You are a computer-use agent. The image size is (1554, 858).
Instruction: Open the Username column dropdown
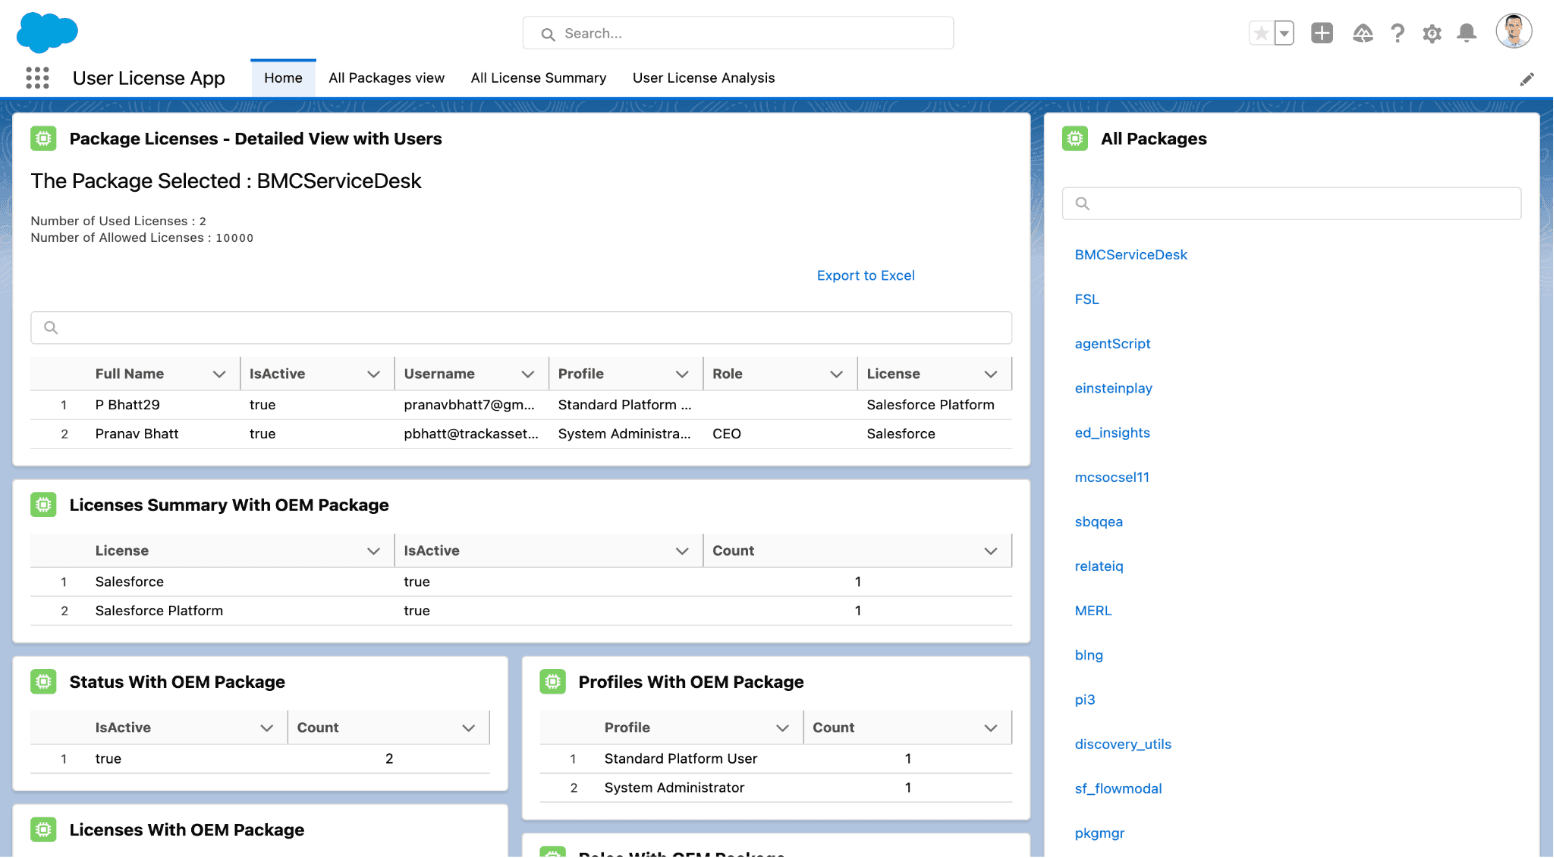pyautogui.click(x=527, y=374)
